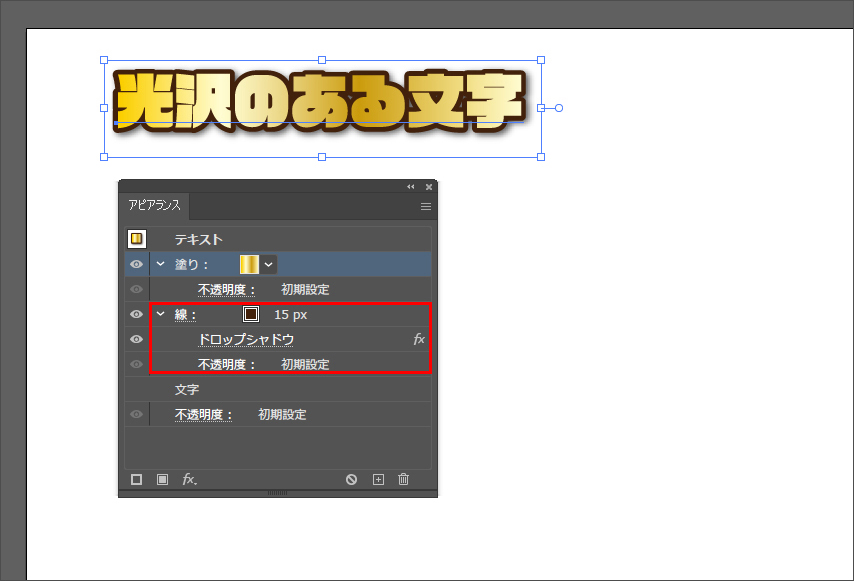Open the fx Add New Effect menu
The height and width of the screenshot is (581, 854).
189,479
